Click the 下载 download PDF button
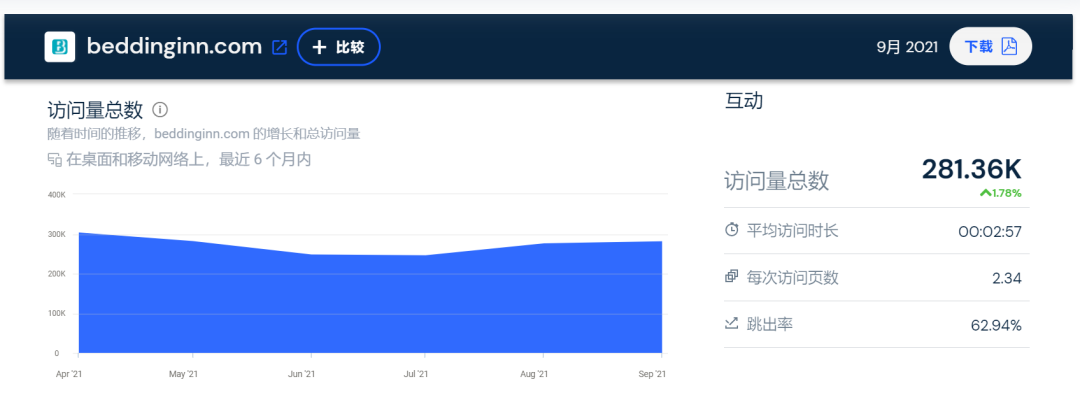The width and height of the screenshot is (1080, 393). [990, 47]
